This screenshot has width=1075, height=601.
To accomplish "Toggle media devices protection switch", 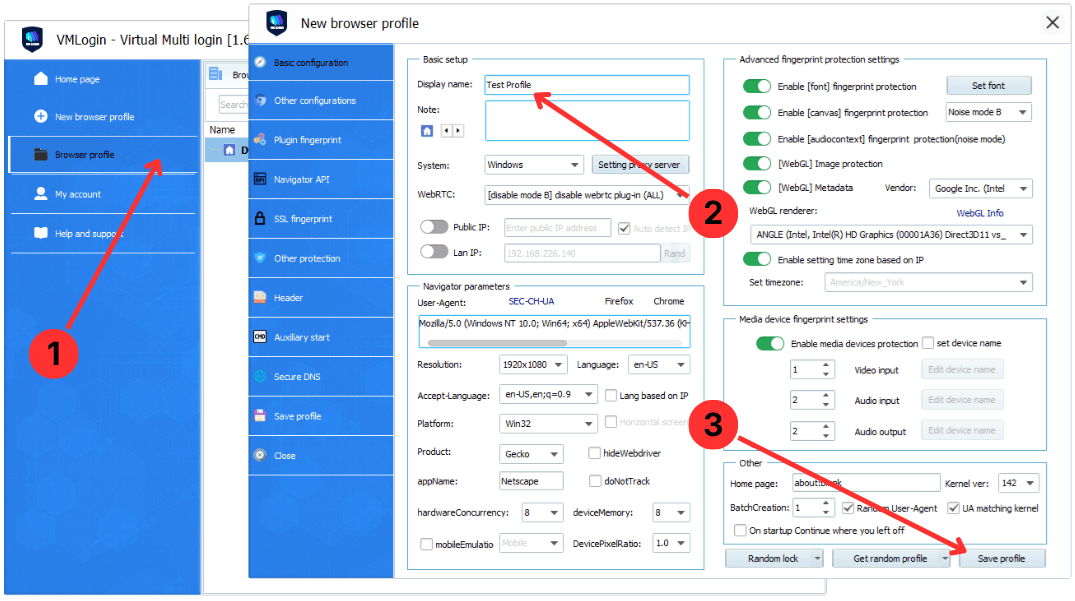I will point(770,343).
